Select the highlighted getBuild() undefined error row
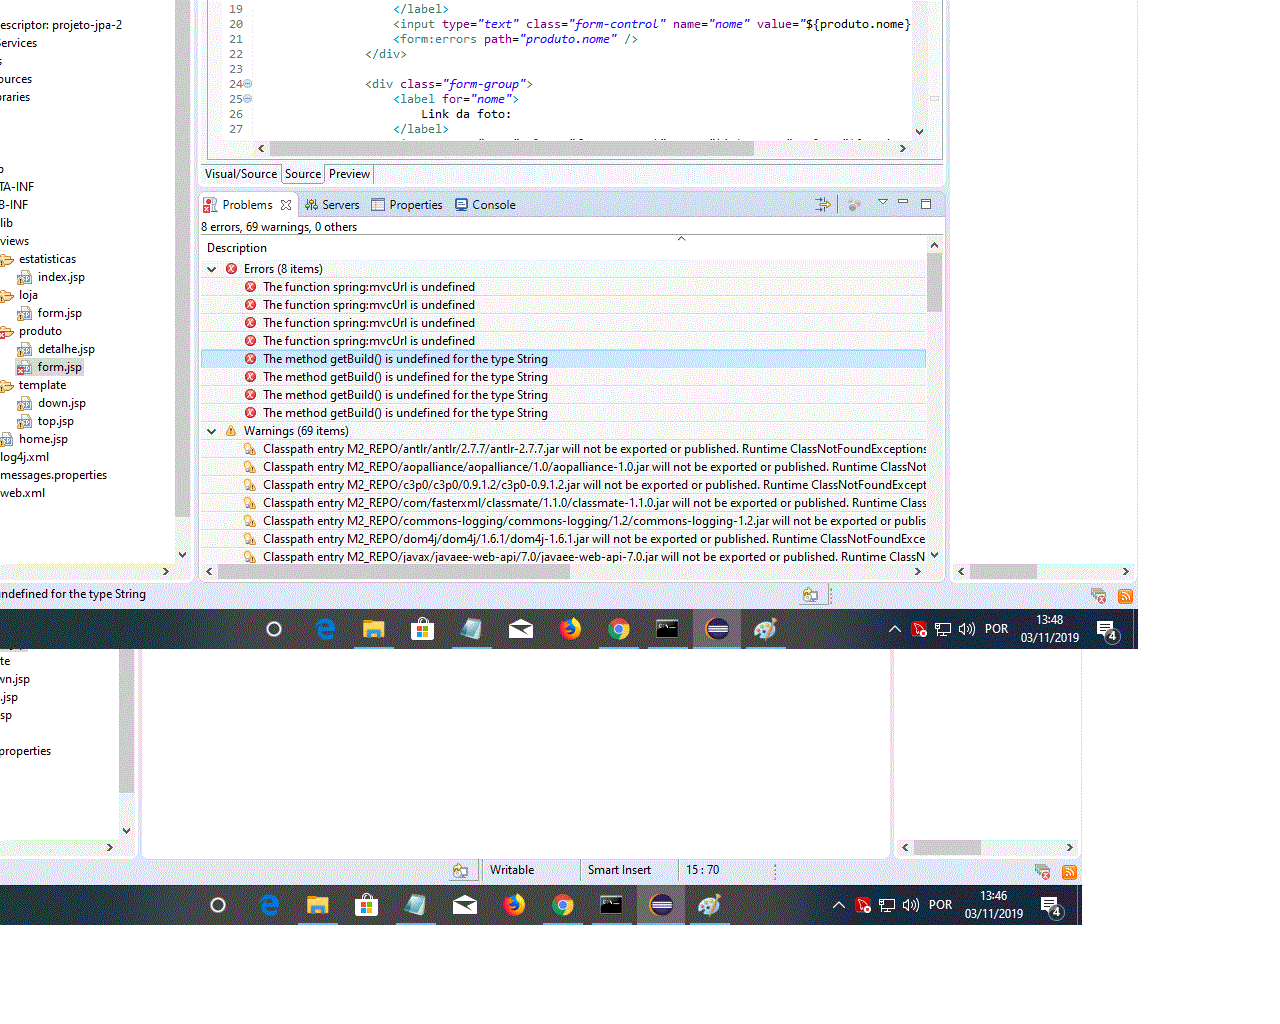This screenshot has height=1024, width=1280. (563, 359)
